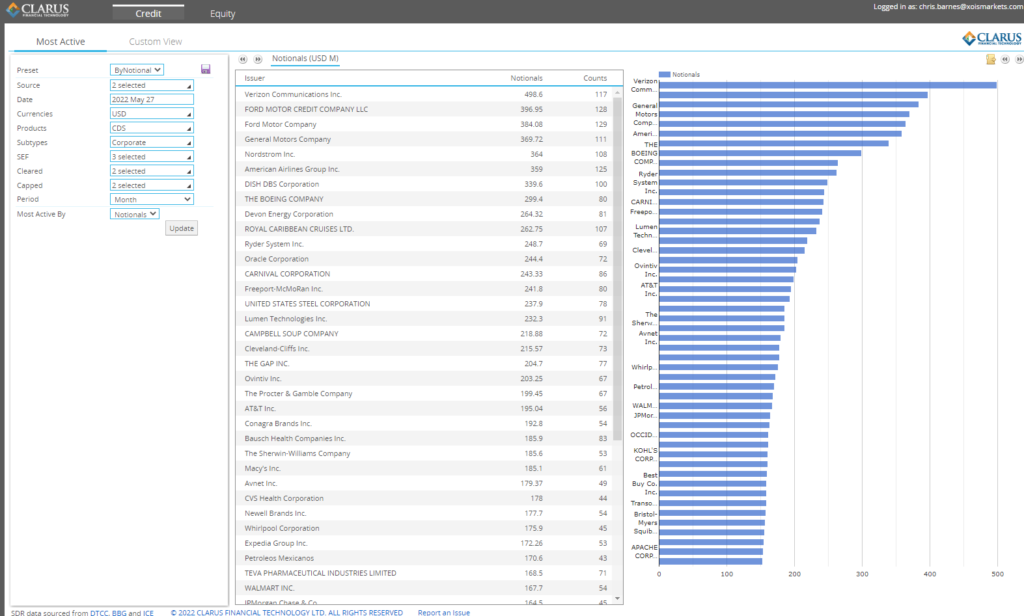Viewport: 1024px width, 616px height.
Task: Click the top Verizon bar in the chart
Action: click(x=828, y=85)
